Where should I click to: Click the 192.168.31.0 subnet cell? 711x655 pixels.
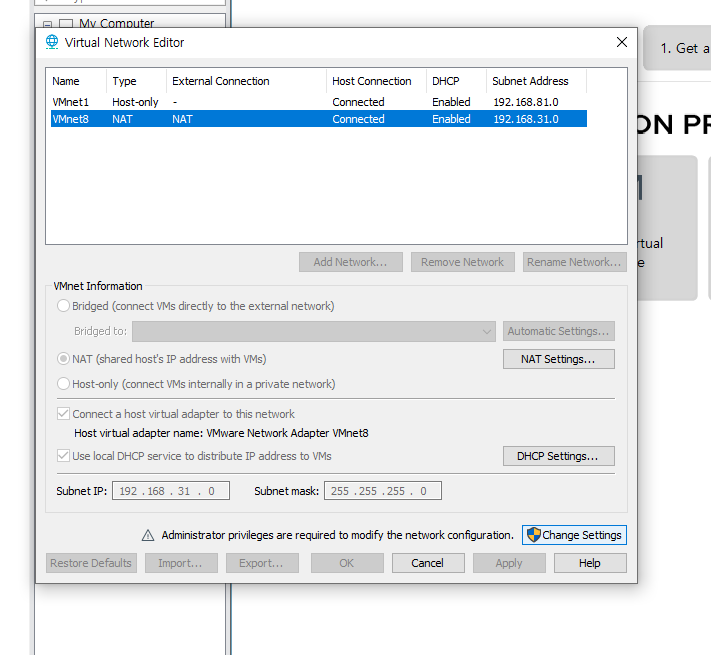pyautogui.click(x=526, y=119)
